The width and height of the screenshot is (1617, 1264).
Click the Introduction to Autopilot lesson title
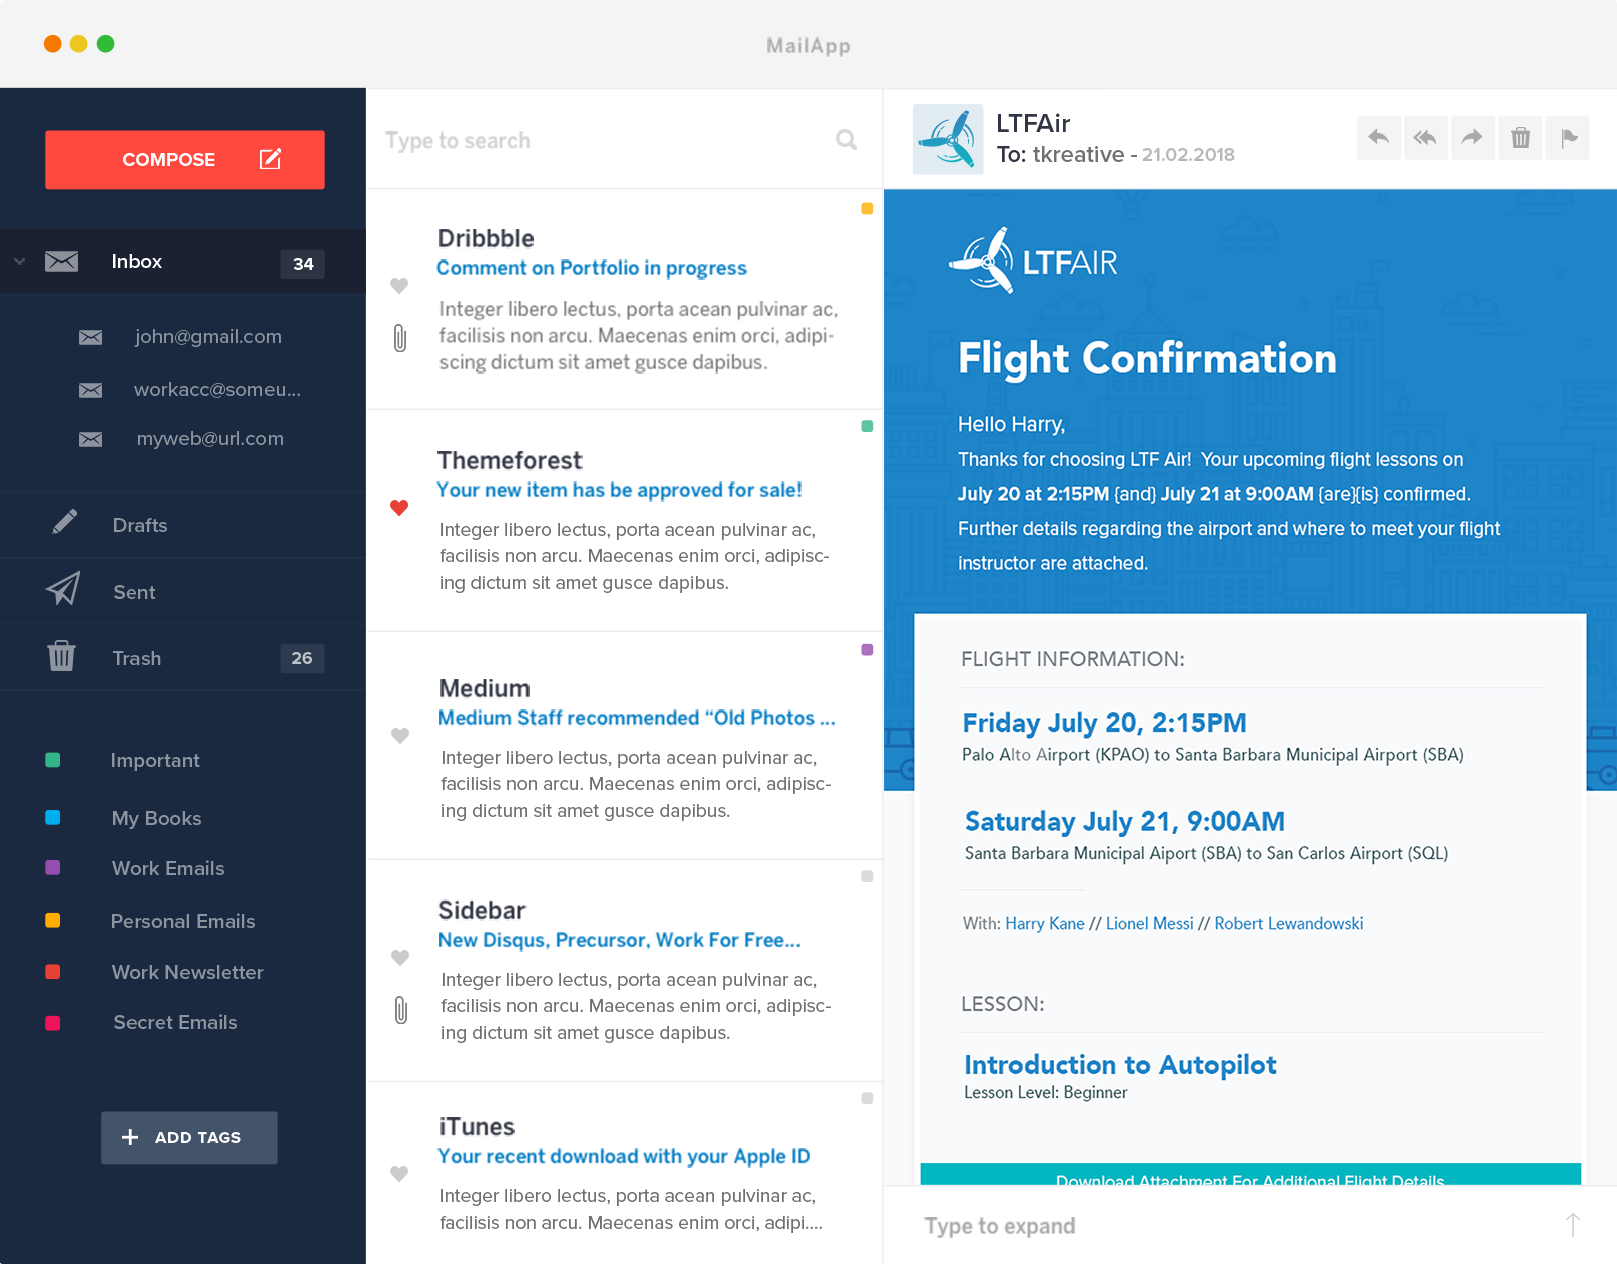pyautogui.click(x=1120, y=1065)
